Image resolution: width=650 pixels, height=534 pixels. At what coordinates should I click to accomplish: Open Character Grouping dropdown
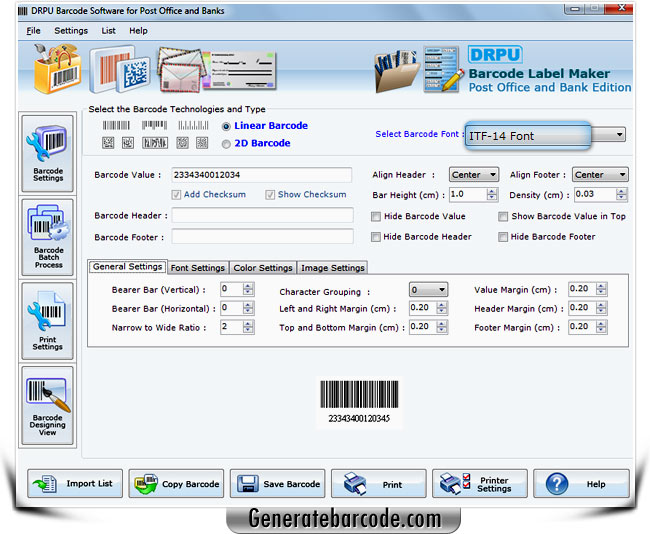428,289
